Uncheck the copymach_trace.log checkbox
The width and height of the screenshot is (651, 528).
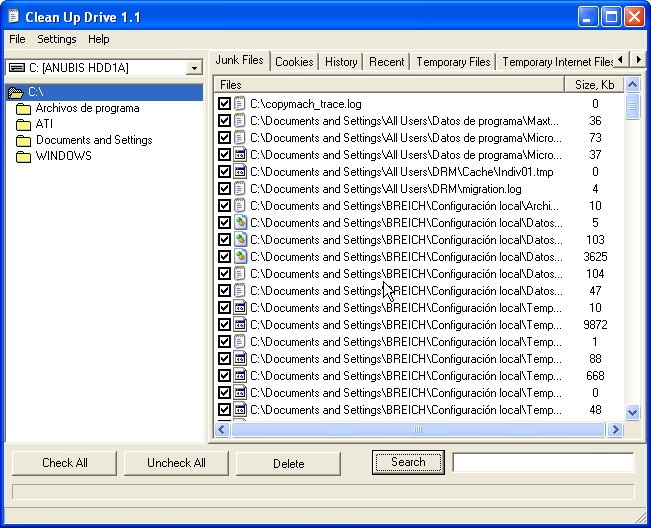[224, 104]
